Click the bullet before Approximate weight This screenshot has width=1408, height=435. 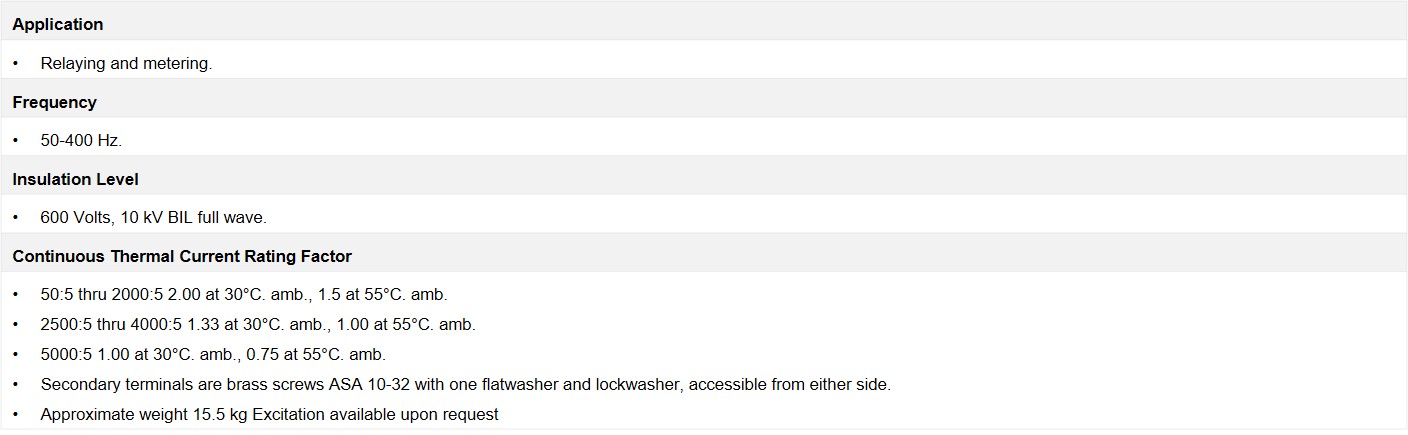coord(16,414)
